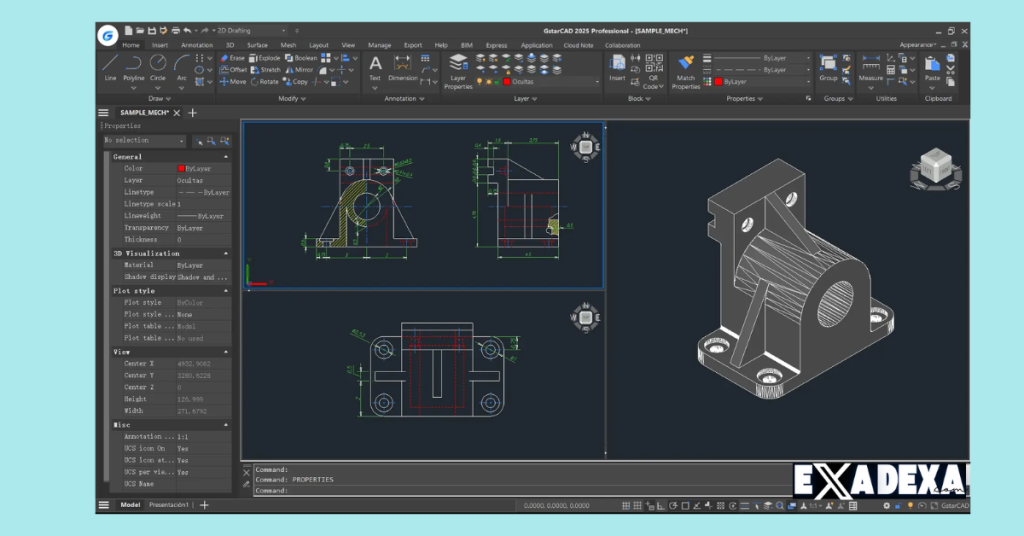1024x536 pixels.
Task: Switch to the Surface ribbon tab
Action: coord(257,45)
